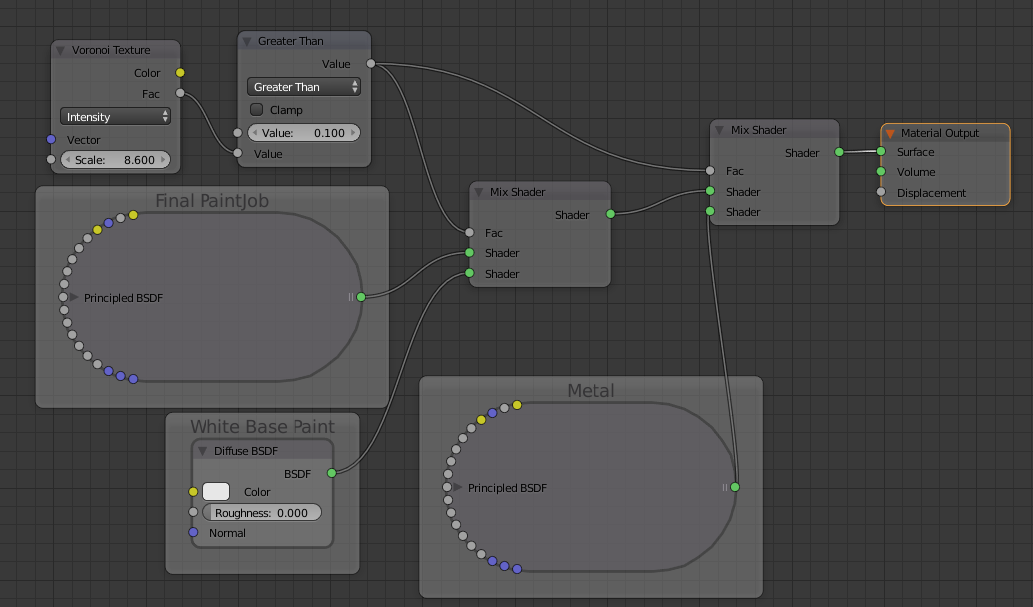This screenshot has height=607, width=1033.
Task: Open the Greater Than operation dropdown
Action: point(304,87)
